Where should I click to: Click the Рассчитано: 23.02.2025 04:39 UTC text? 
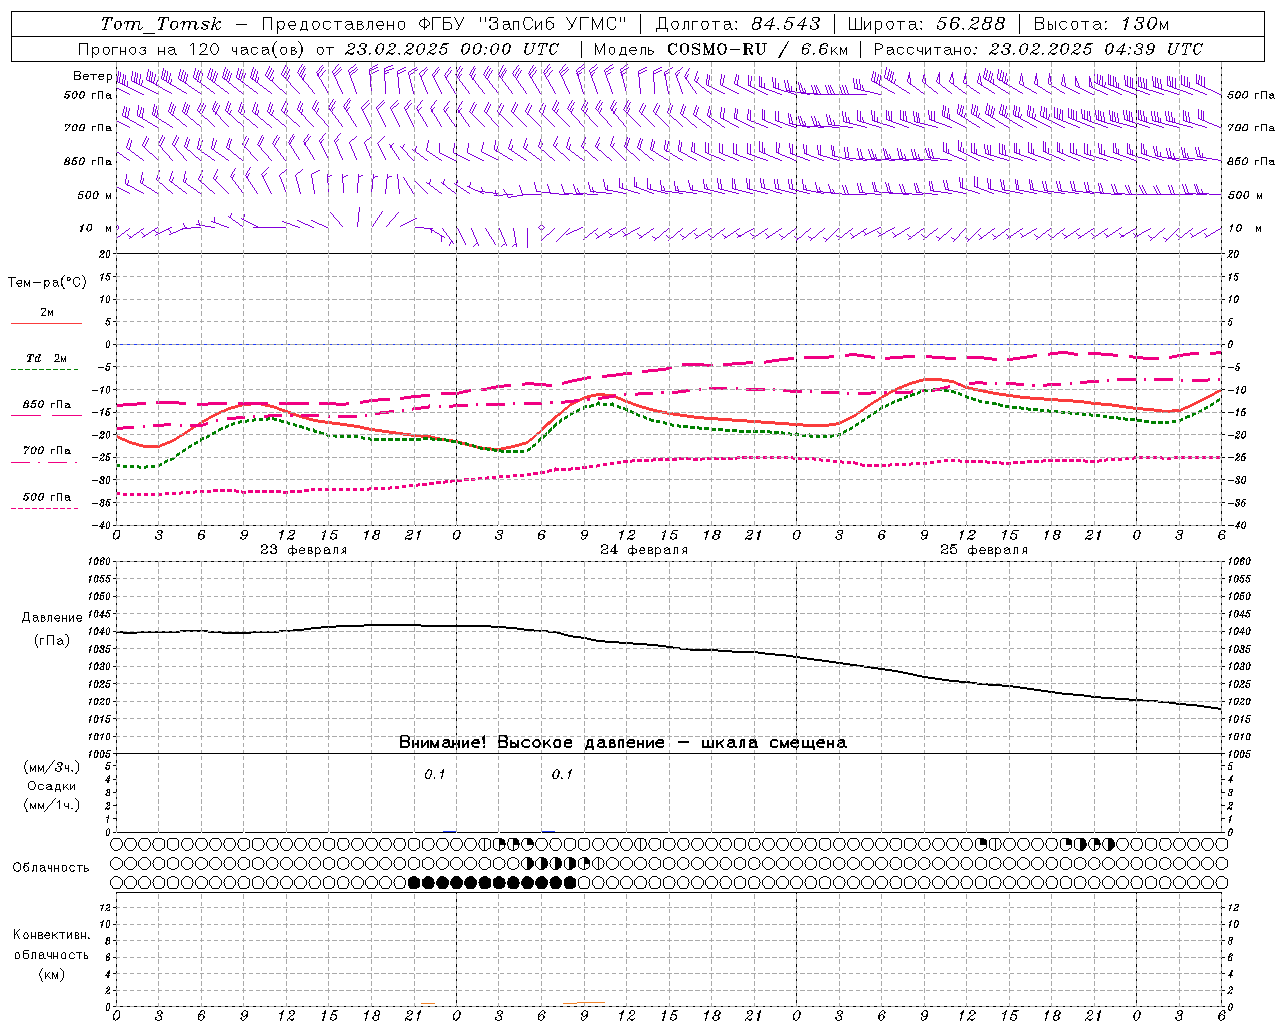tap(1039, 49)
